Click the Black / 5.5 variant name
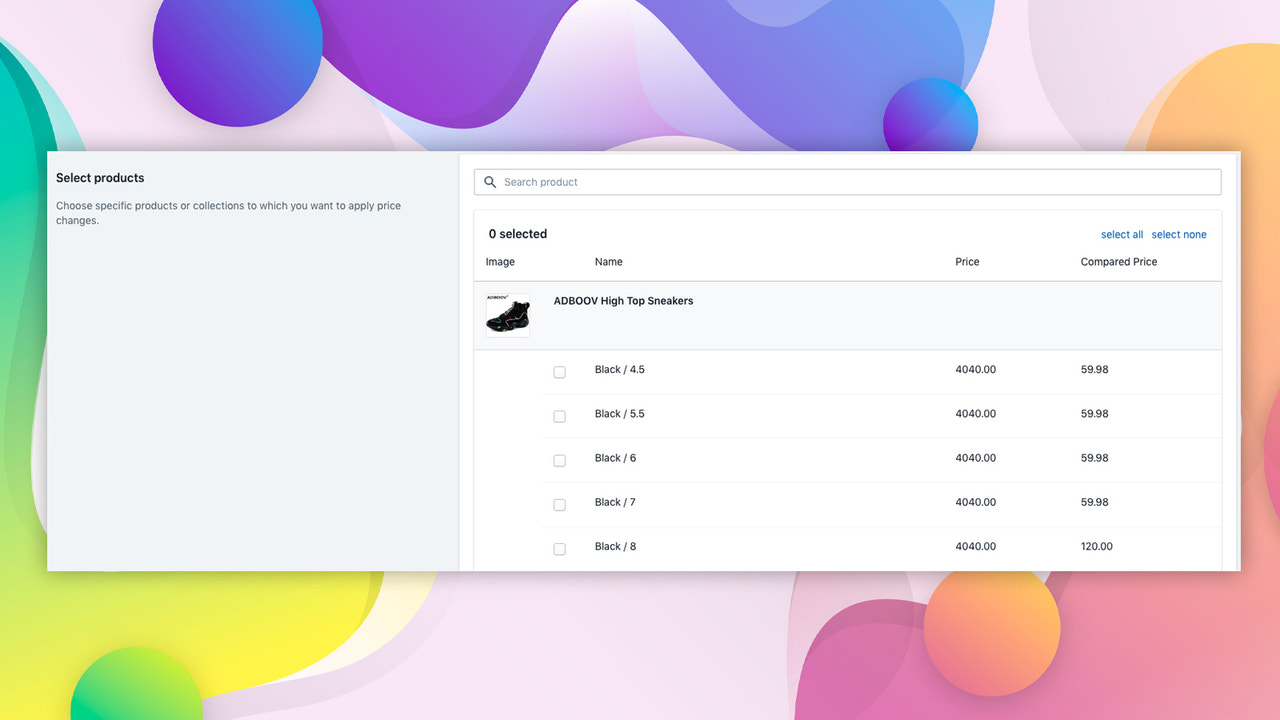 click(620, 414)
